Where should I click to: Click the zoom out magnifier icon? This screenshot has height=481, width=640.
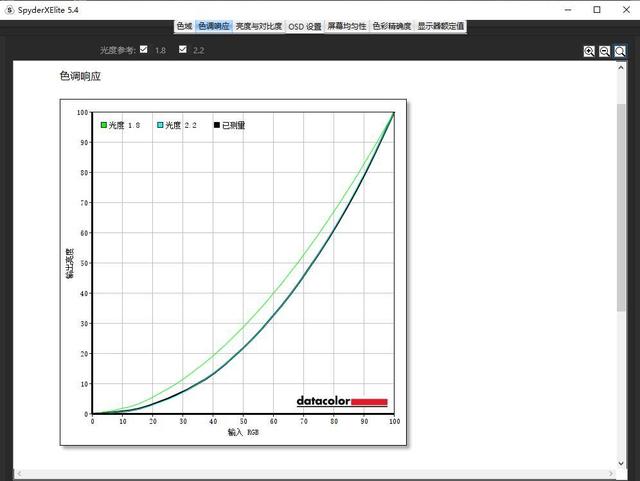(604, 51)
